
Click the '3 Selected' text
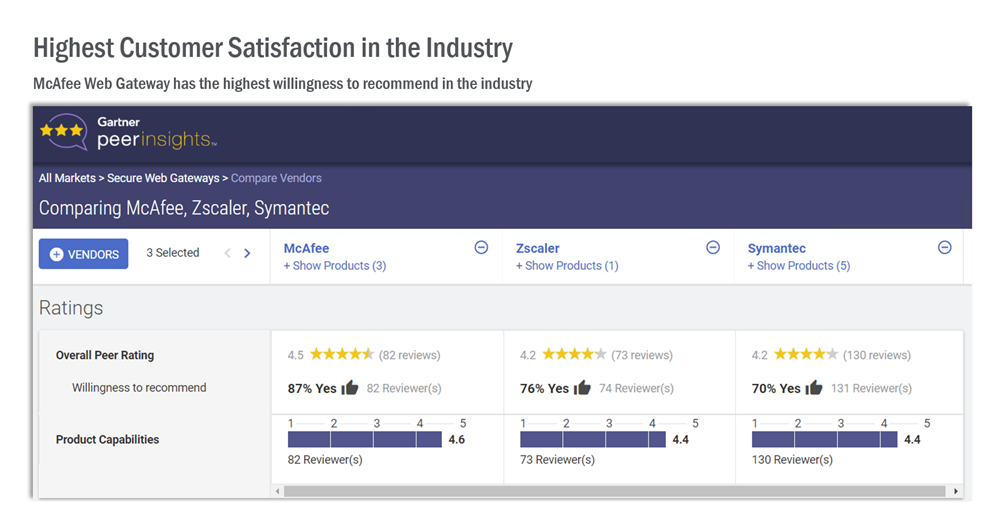(173, 252)
